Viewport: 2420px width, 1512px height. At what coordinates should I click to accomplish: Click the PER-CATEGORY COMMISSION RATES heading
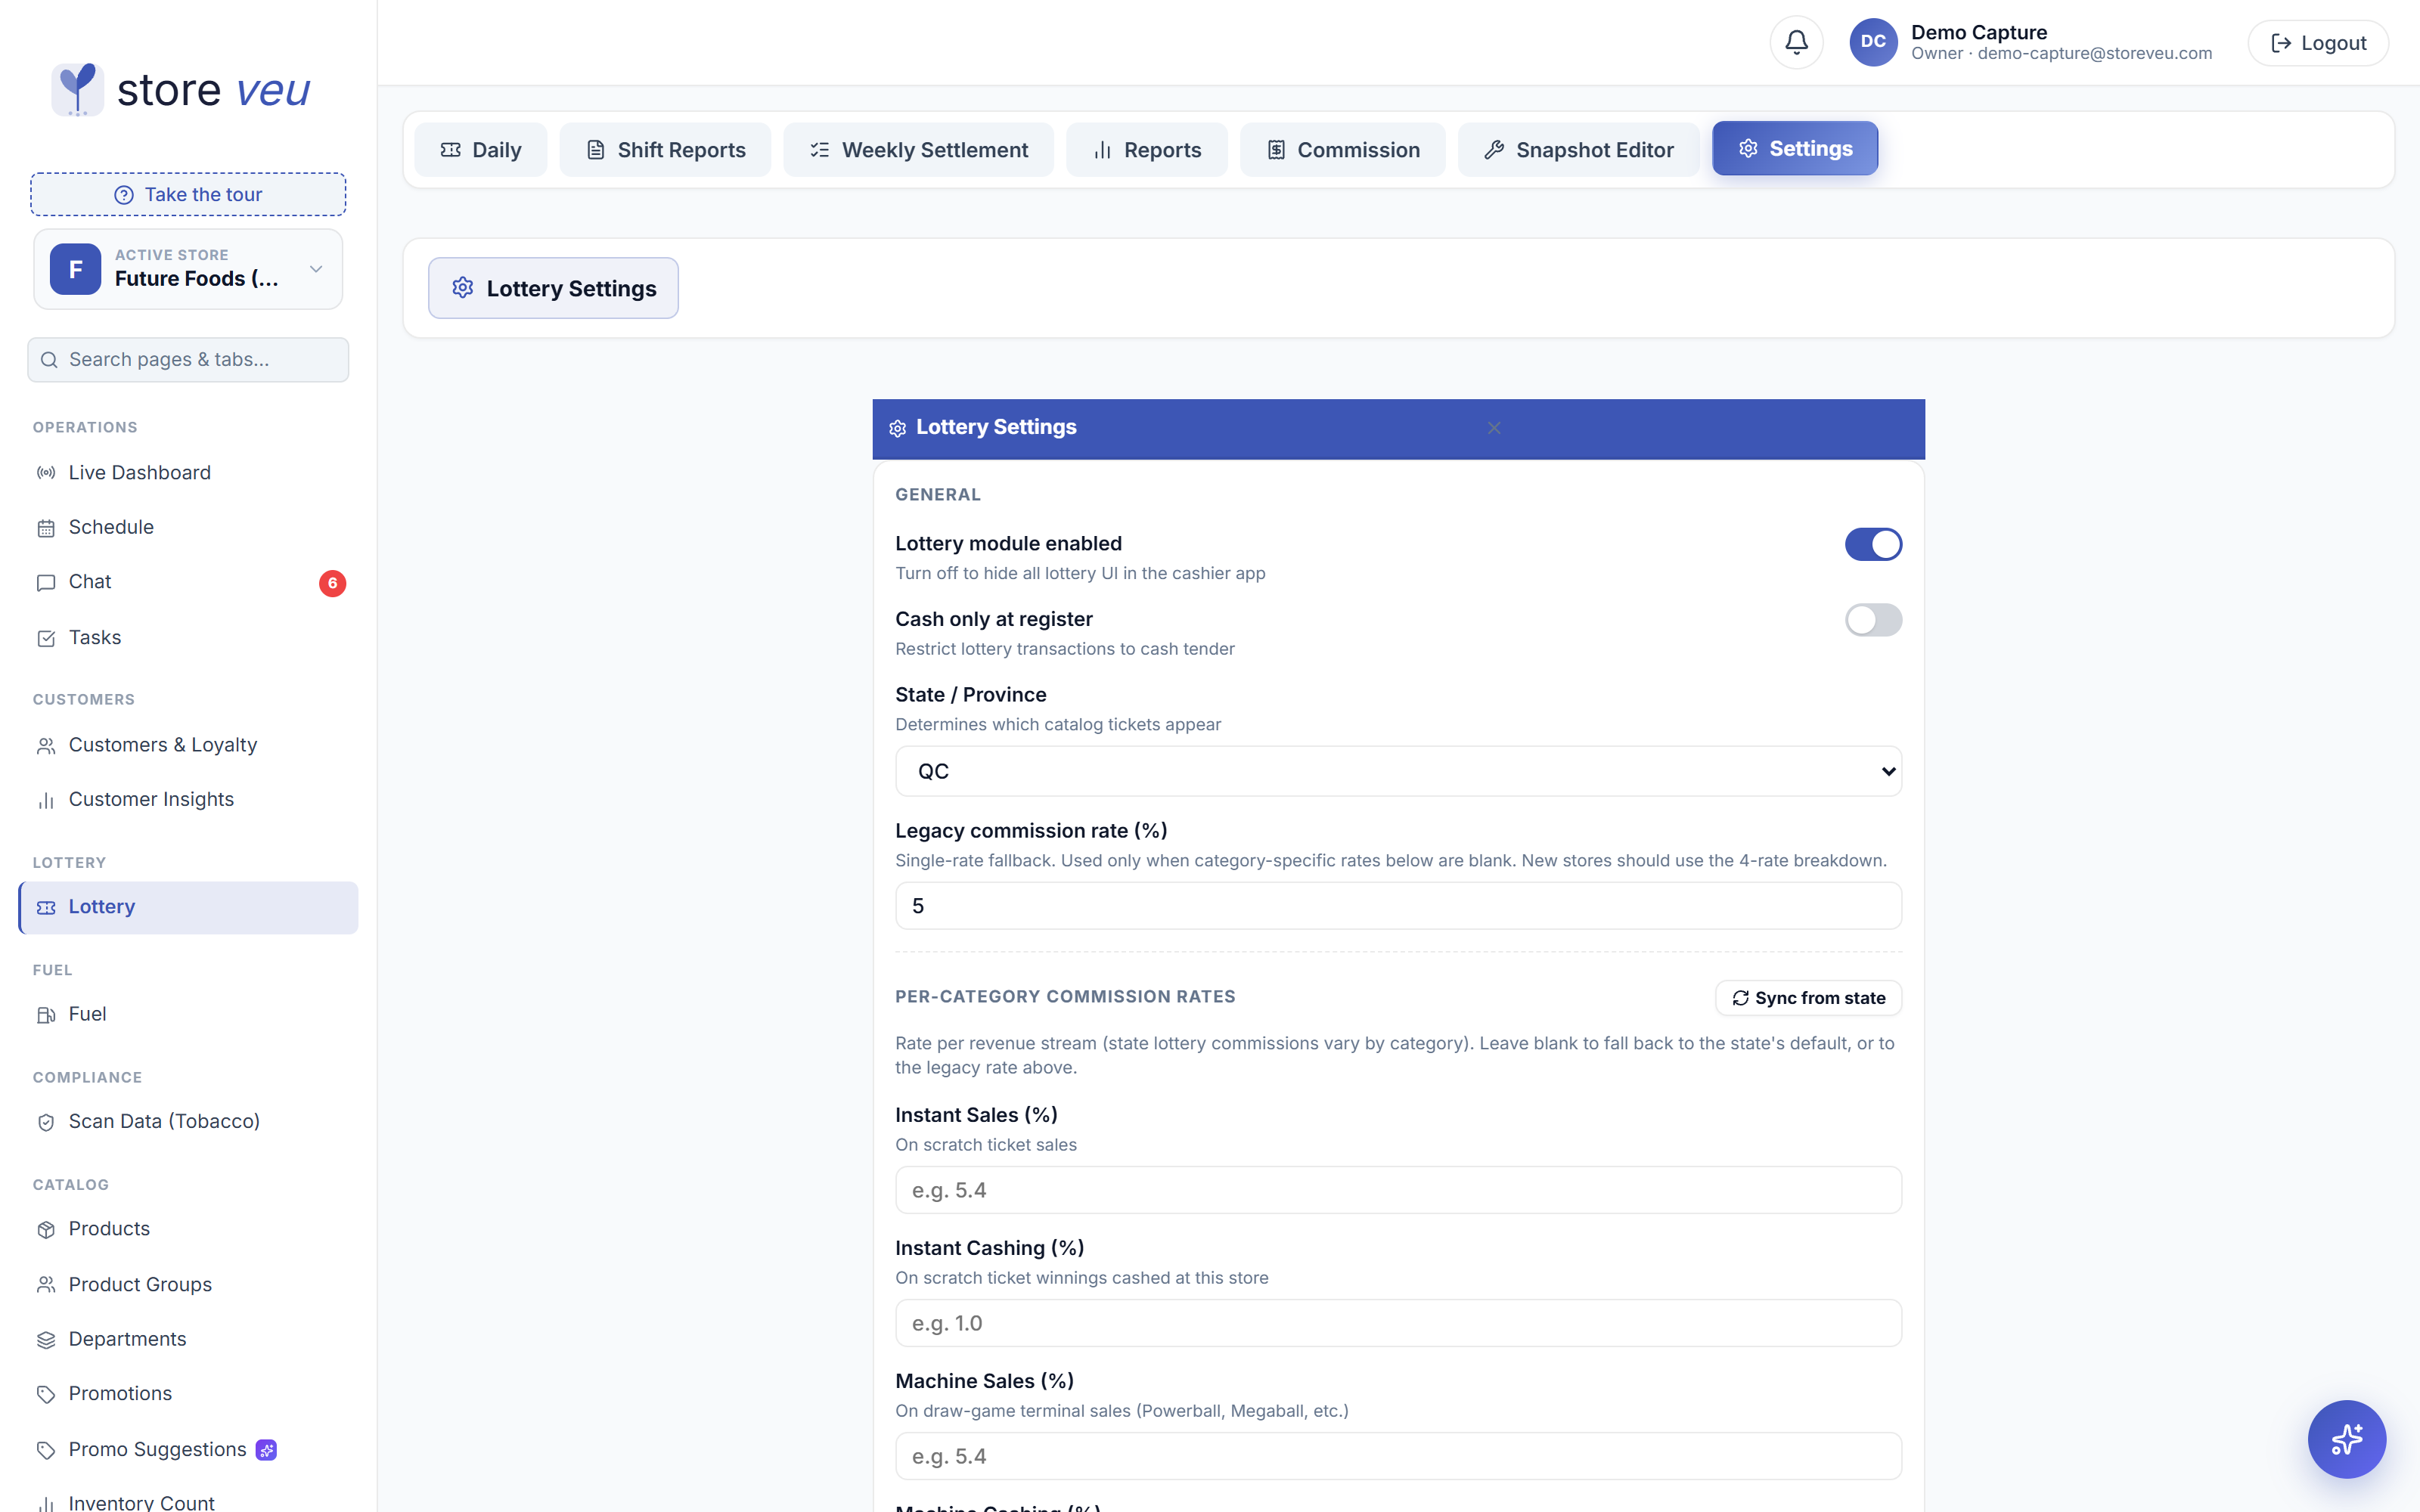(x=1065, y=997)
